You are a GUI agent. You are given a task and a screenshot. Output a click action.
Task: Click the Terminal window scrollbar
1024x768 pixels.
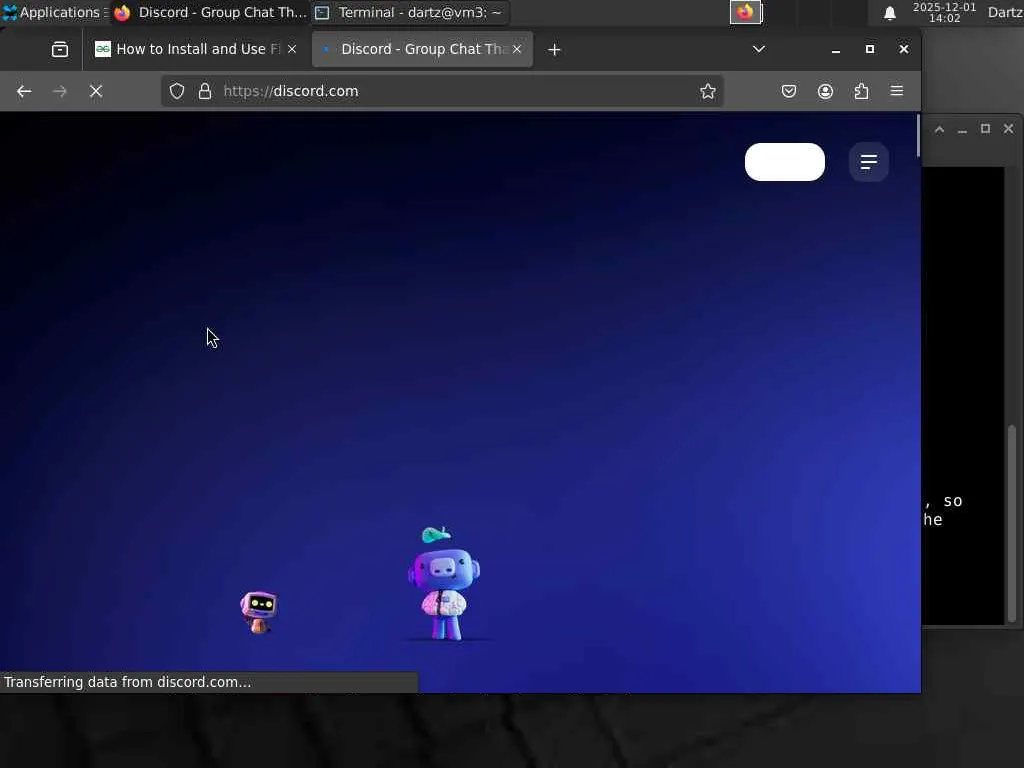(x=1012, y=523)
